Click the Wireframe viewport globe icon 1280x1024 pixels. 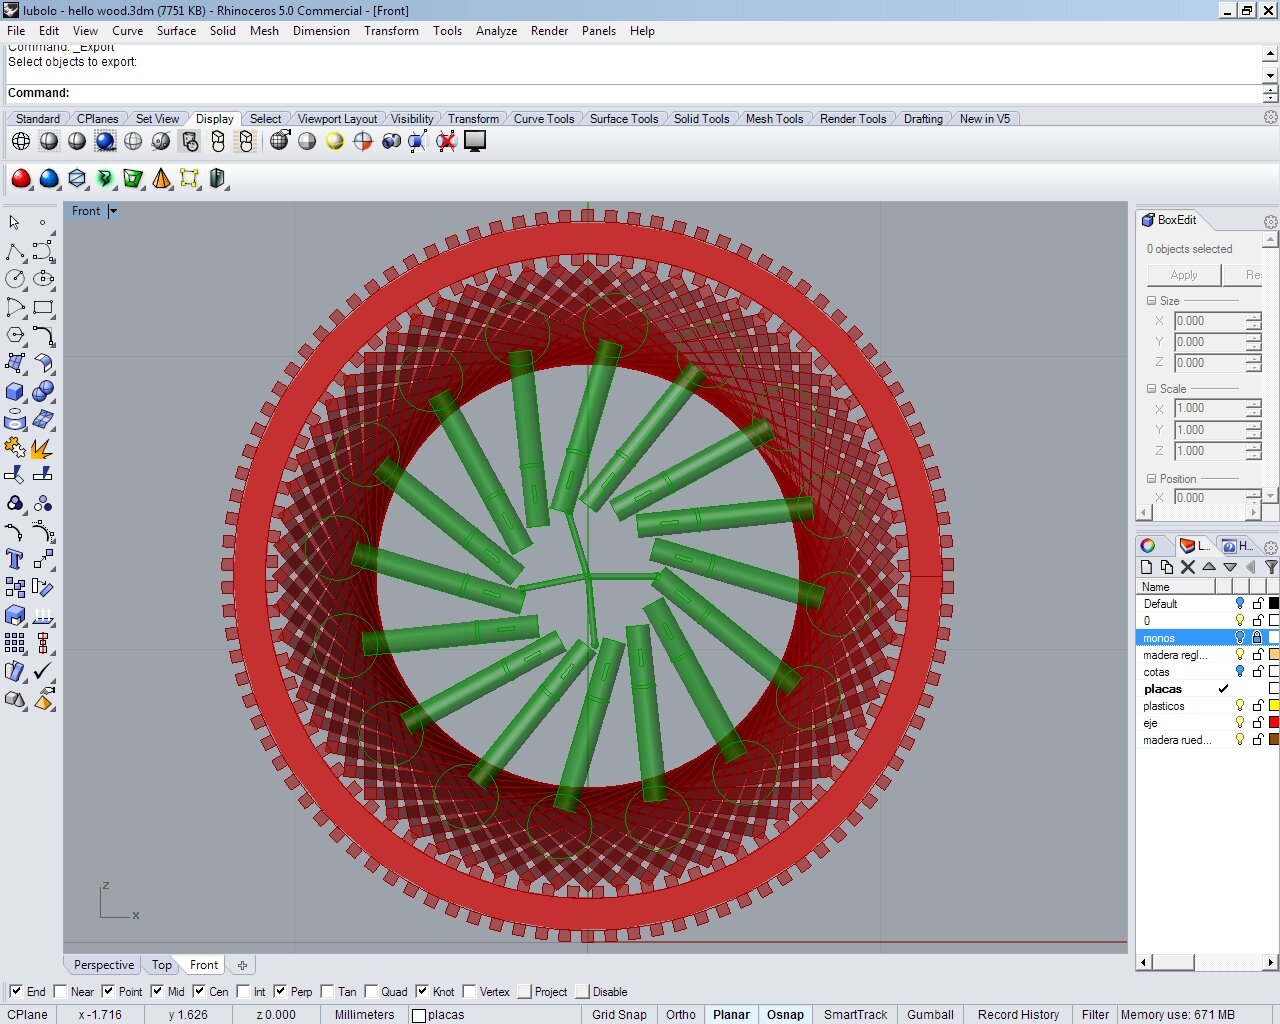21,142
